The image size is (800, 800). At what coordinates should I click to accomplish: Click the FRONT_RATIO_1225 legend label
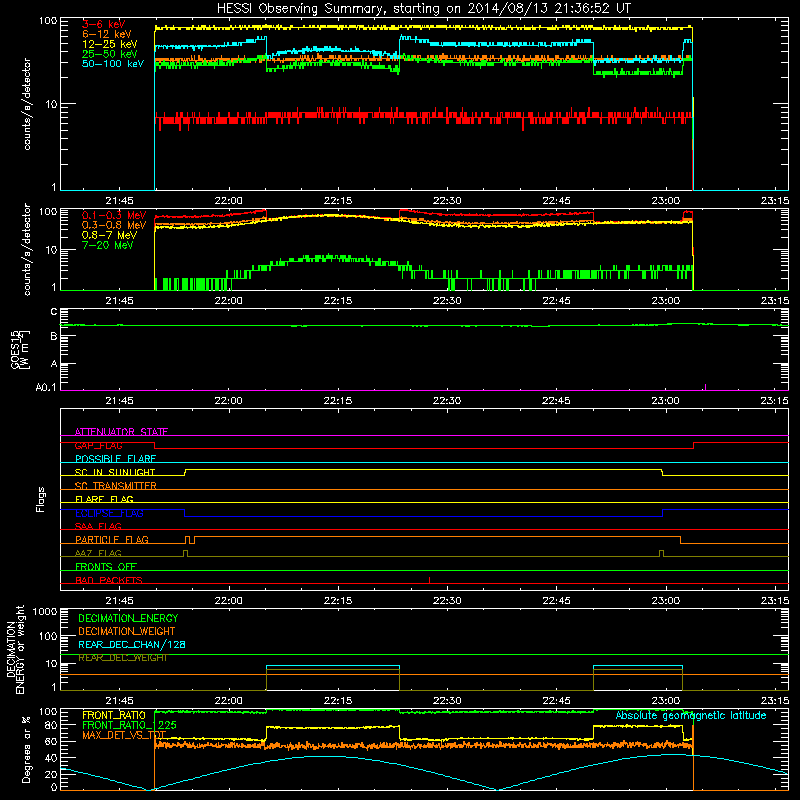click(129, 725)
